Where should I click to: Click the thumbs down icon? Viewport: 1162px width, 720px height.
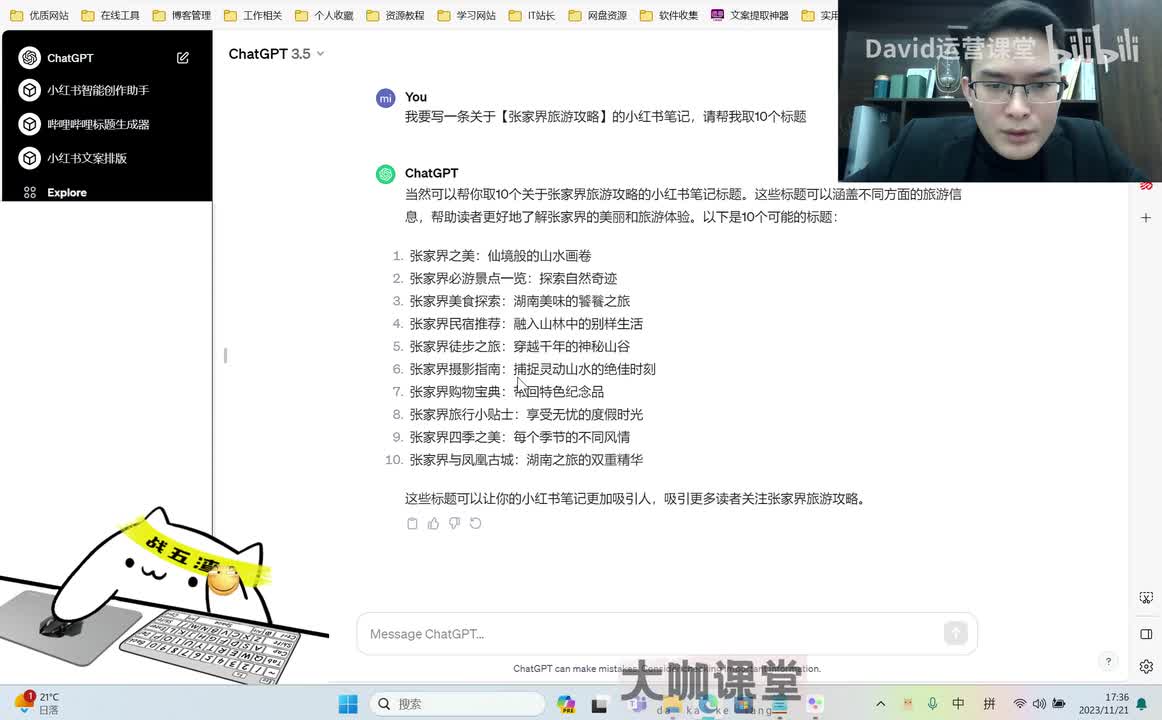coord(454,523)
